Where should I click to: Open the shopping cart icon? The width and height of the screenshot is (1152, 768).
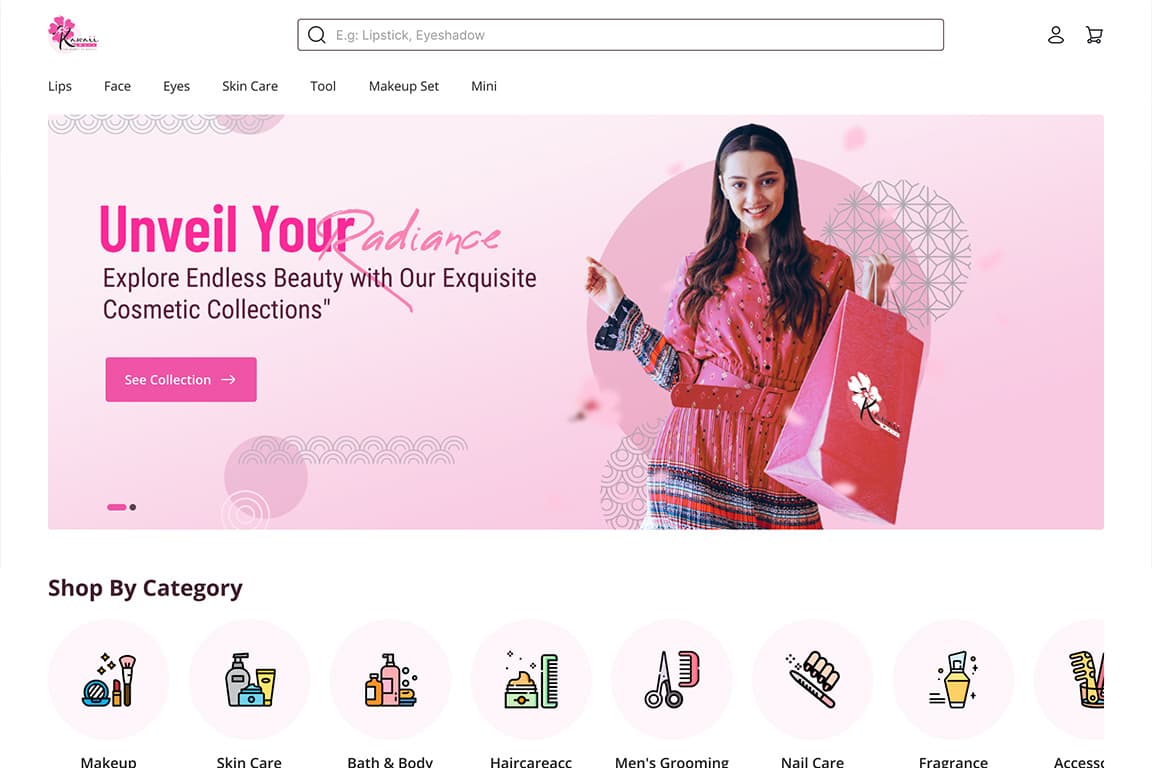coord(1094,35)
